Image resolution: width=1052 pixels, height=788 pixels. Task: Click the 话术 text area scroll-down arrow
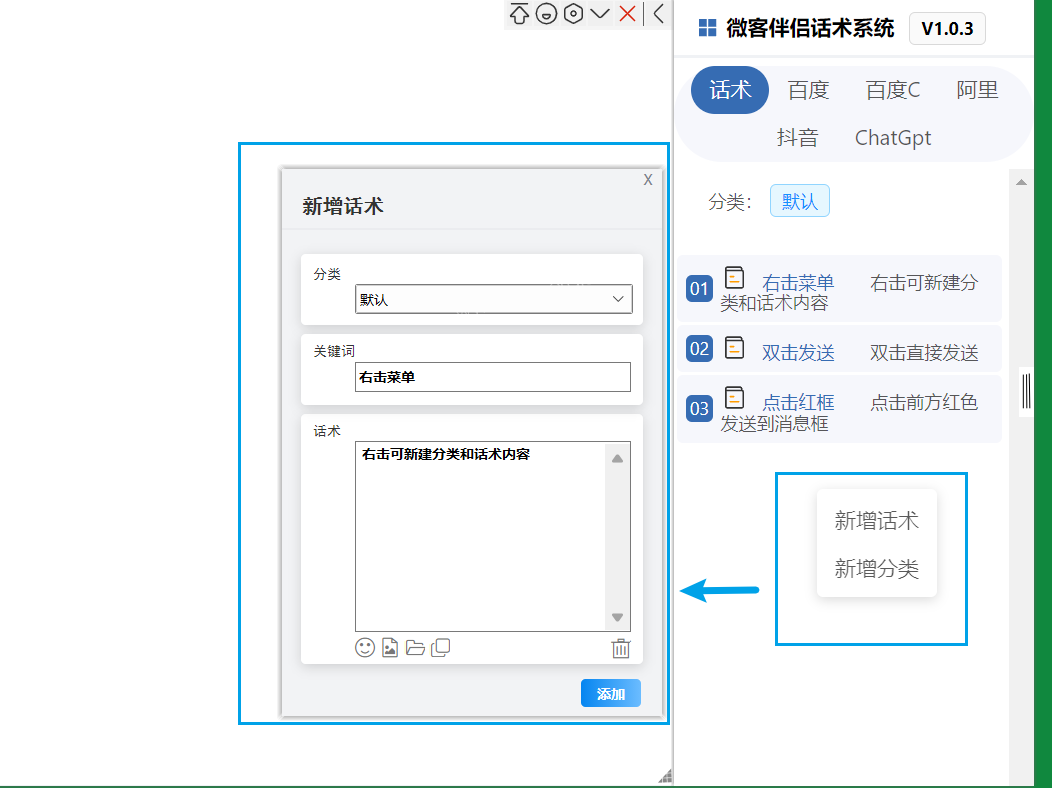617,617
